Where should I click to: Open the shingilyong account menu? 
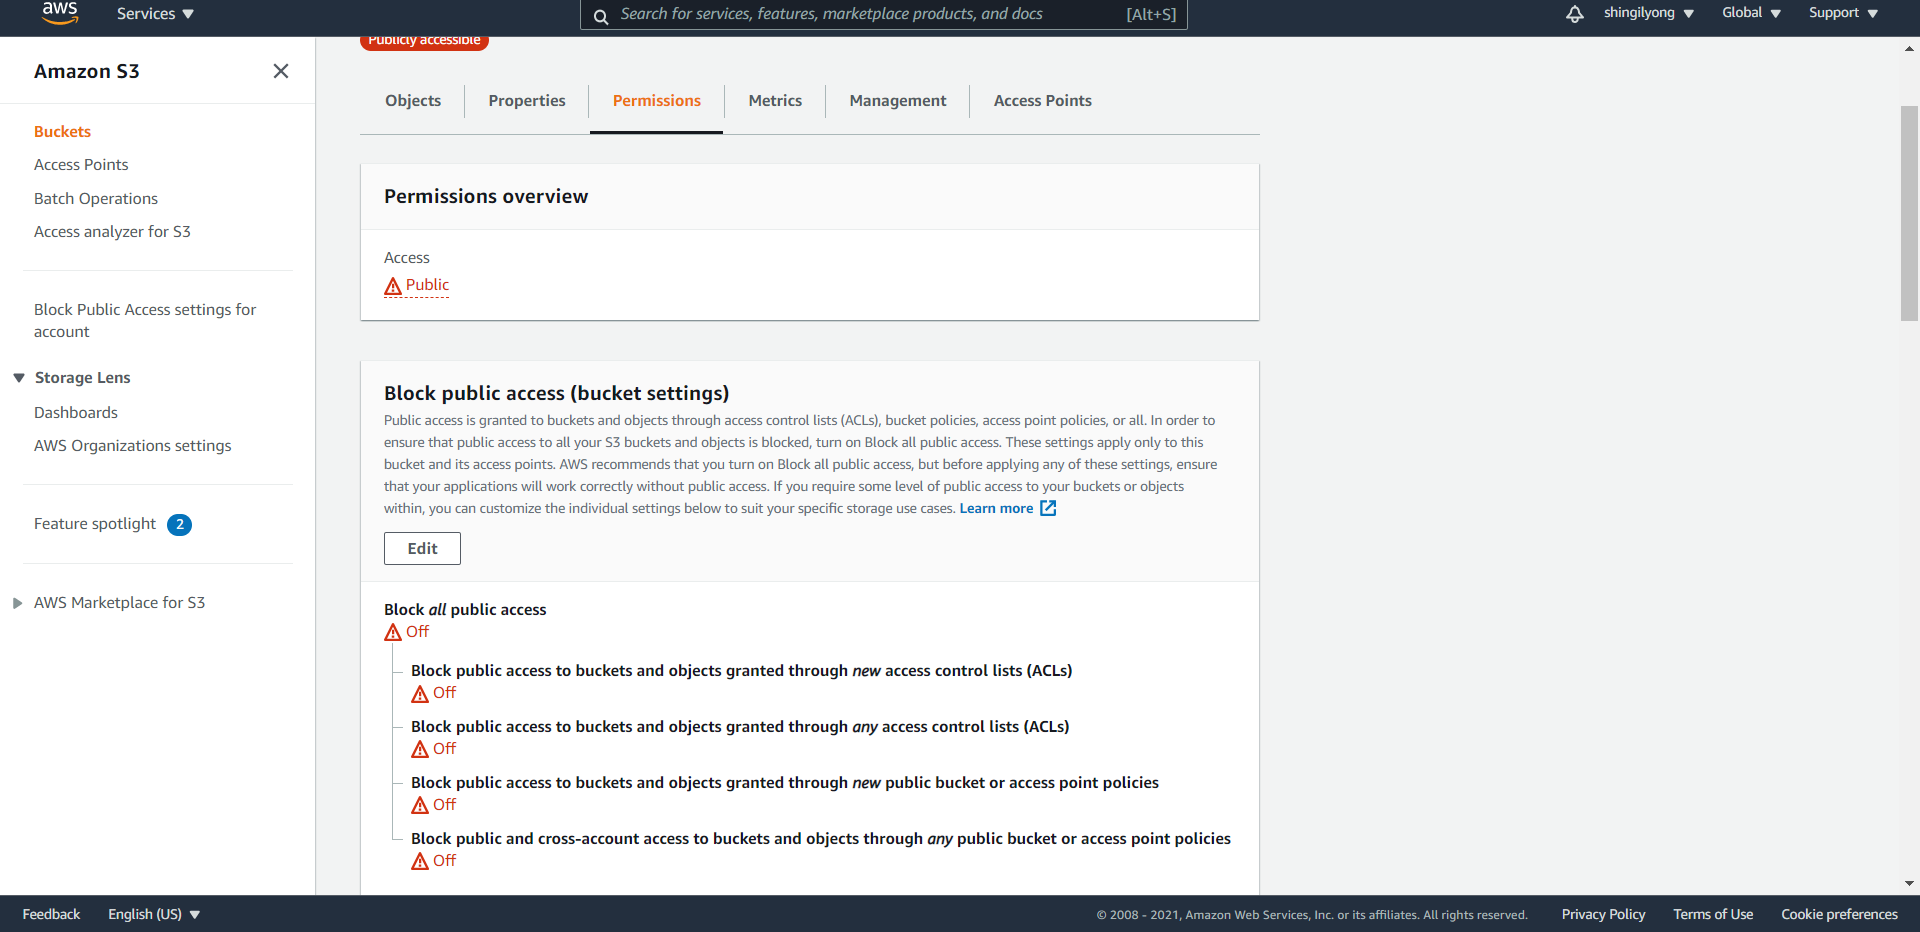(x=1649, y=13)
